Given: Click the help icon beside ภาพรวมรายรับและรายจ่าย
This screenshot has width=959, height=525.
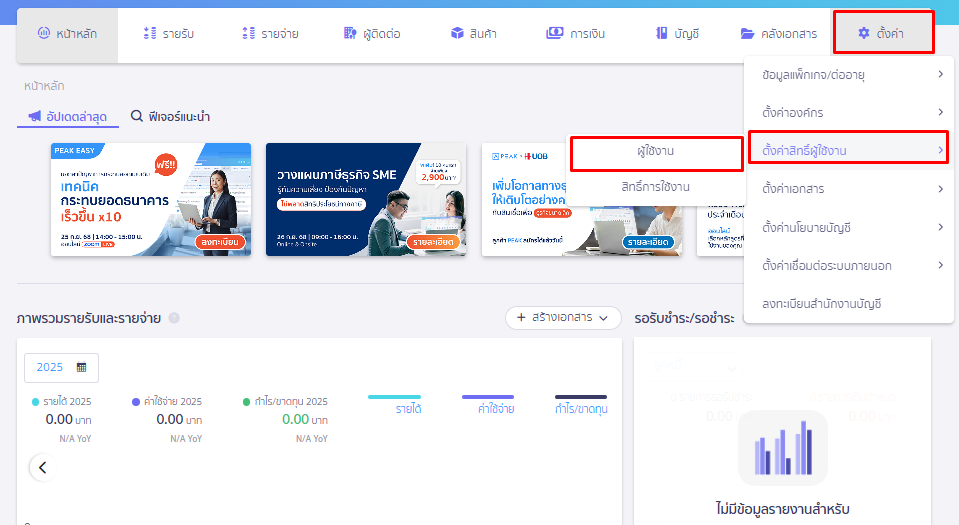Looking at the screenshot, I should [x=174, y=318].
